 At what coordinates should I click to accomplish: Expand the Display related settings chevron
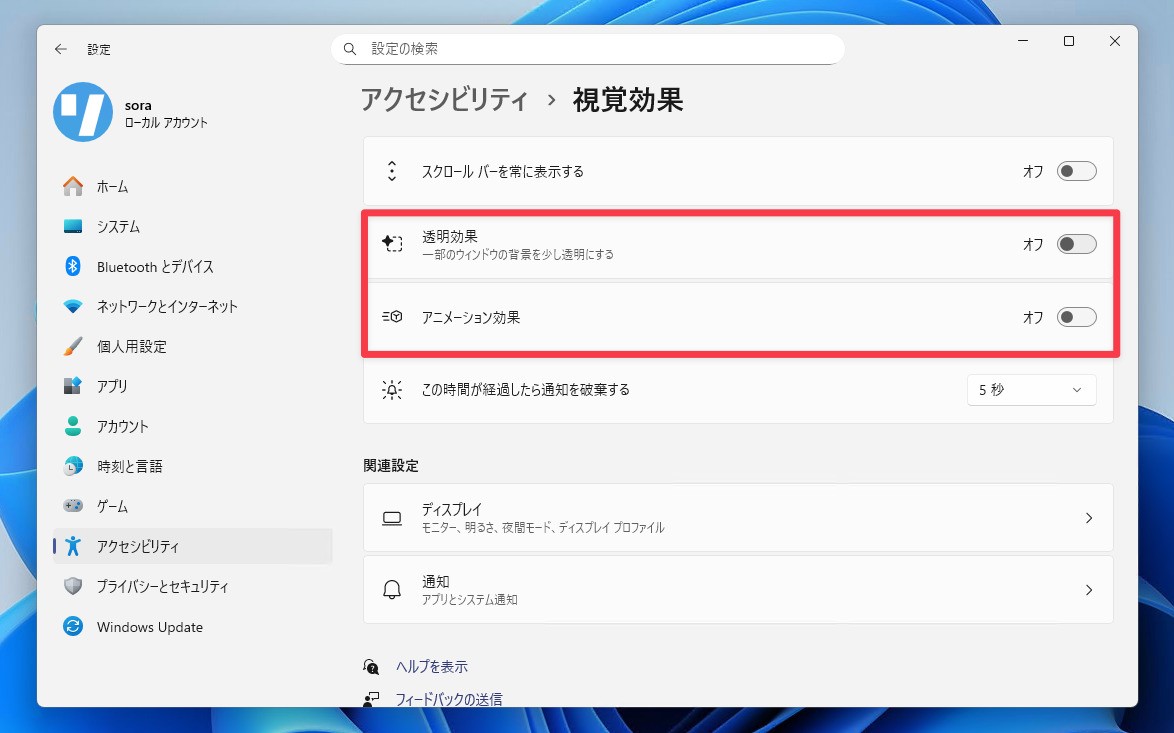pyautogui.click(x=1089, y=518)
